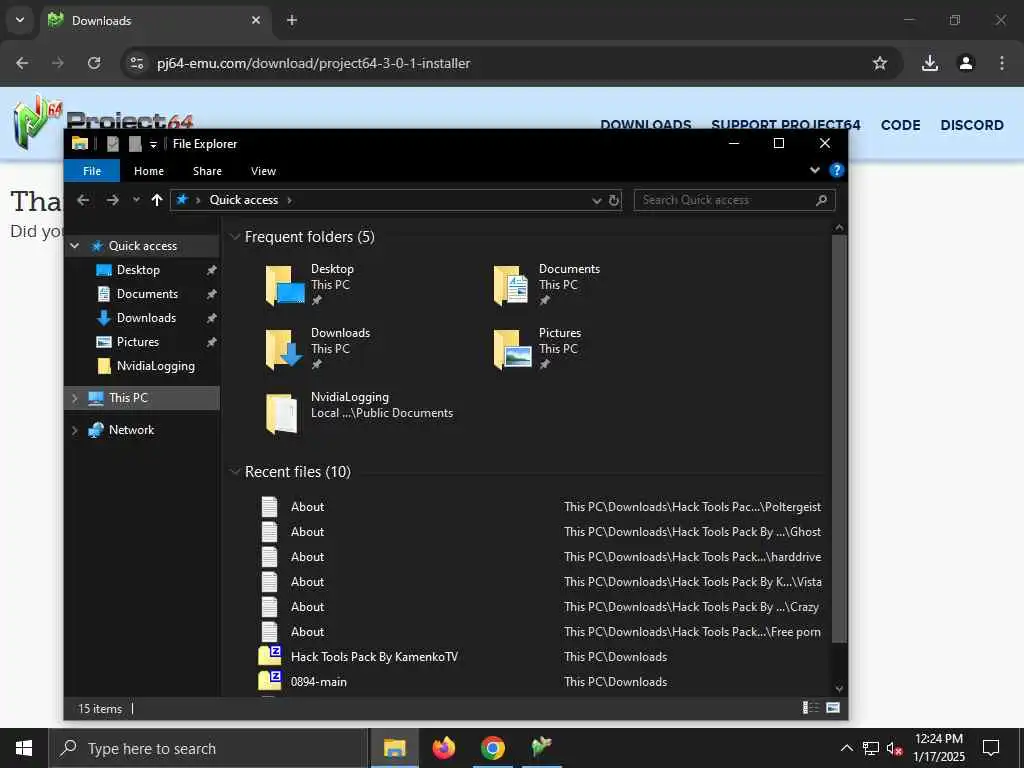1024x768 pixels.
Task: Click Chrome icon in taskbar
Action: 493,748
